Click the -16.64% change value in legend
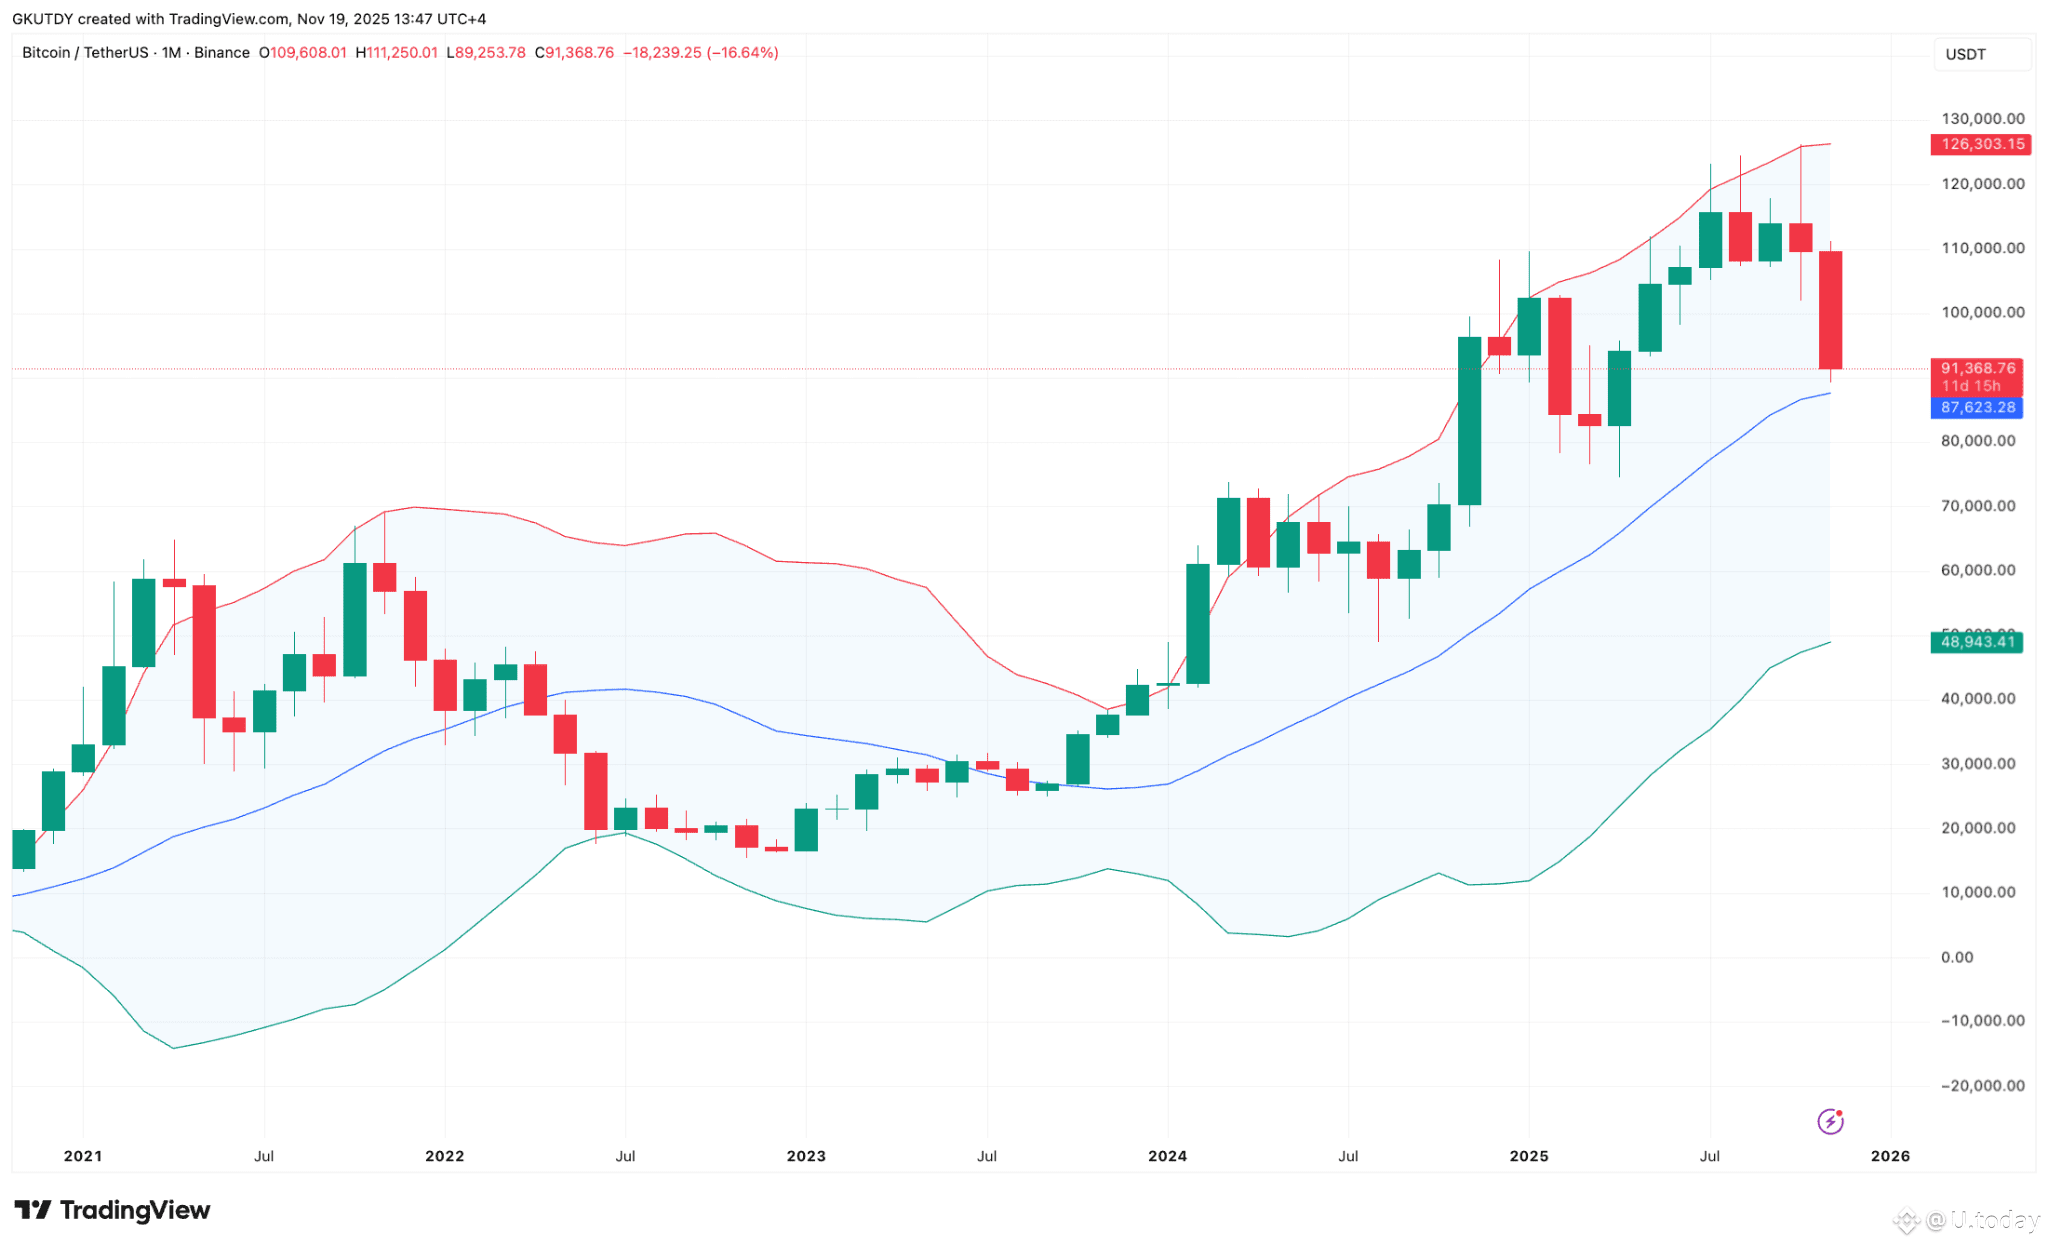Viewport: 2048px width, 1246px height. [742, 53]
